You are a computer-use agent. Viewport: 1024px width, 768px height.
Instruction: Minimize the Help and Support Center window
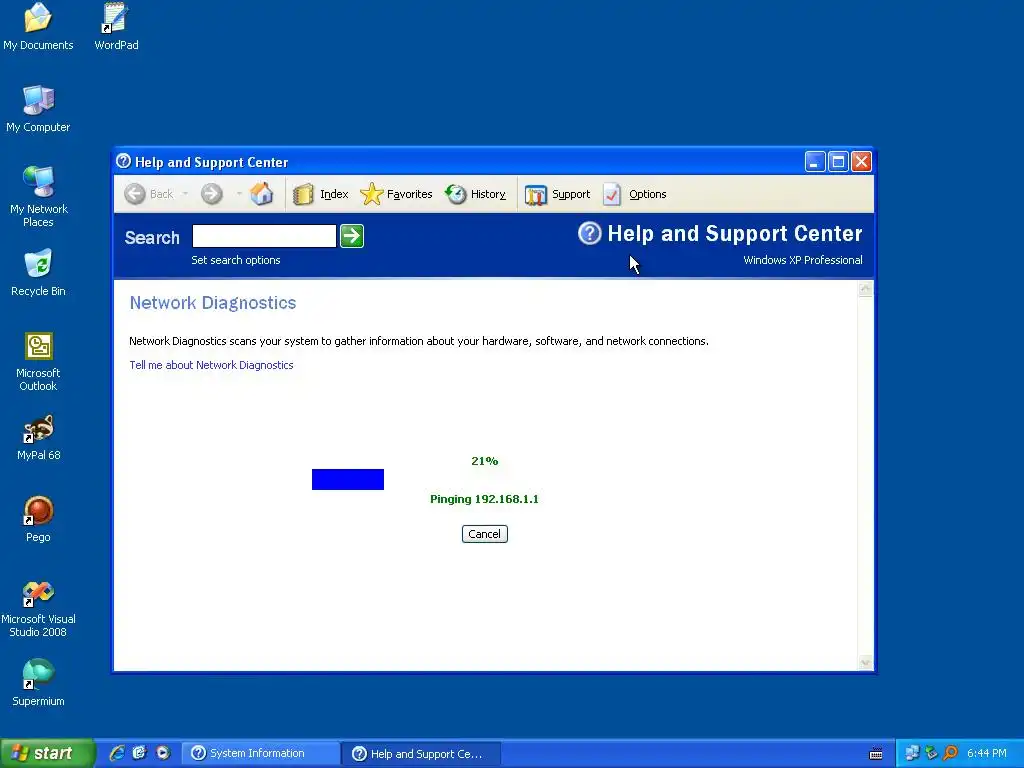pos(814,162)
